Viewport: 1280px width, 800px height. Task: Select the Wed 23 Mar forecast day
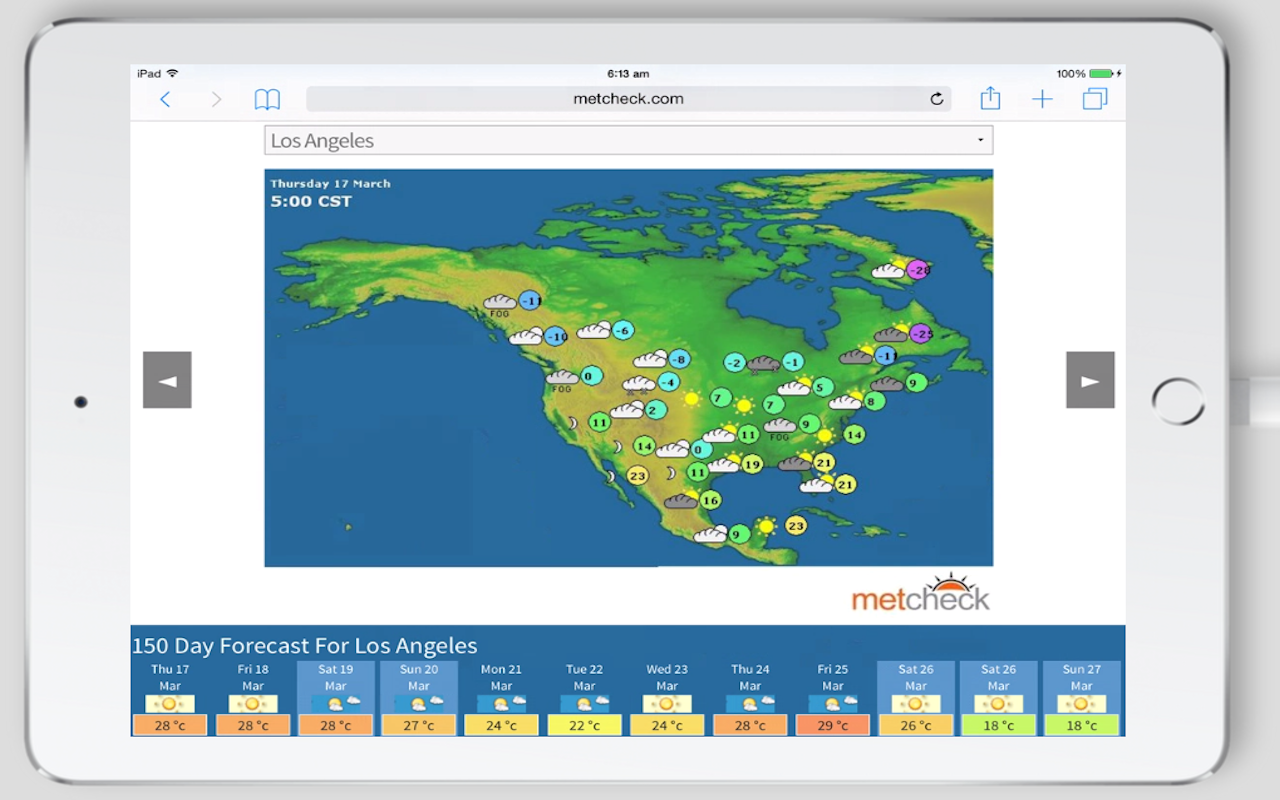pyautogui.click(x=667, y=697)
